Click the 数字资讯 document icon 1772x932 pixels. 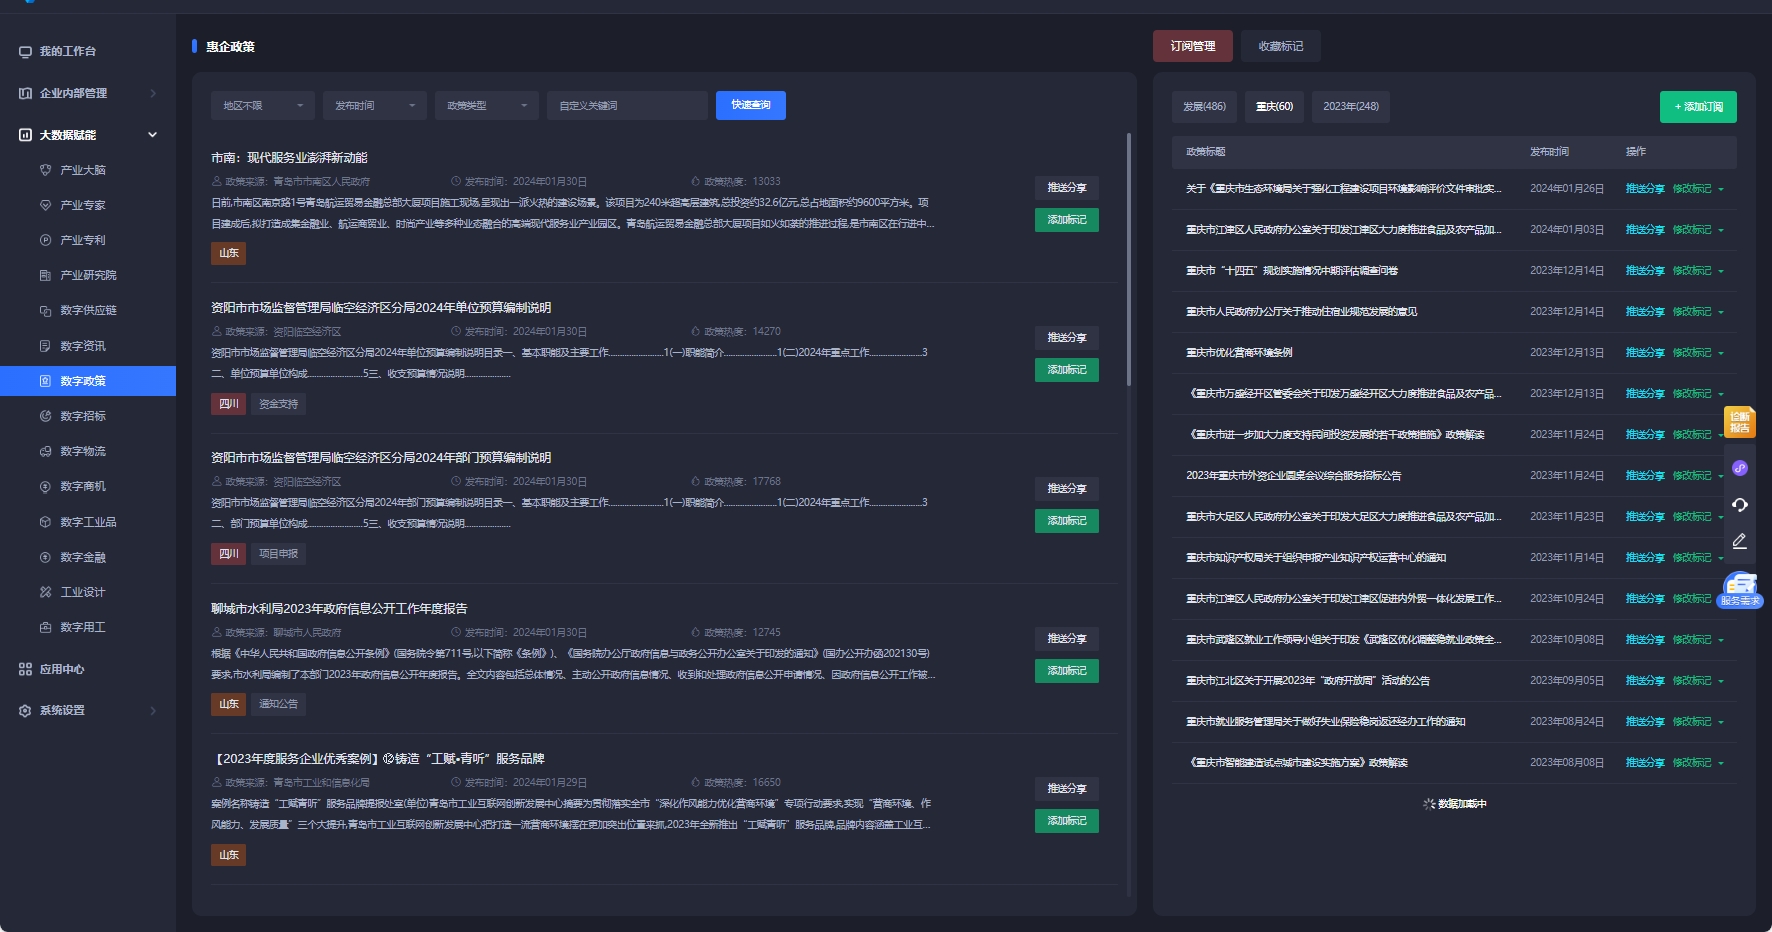(45, 346)
